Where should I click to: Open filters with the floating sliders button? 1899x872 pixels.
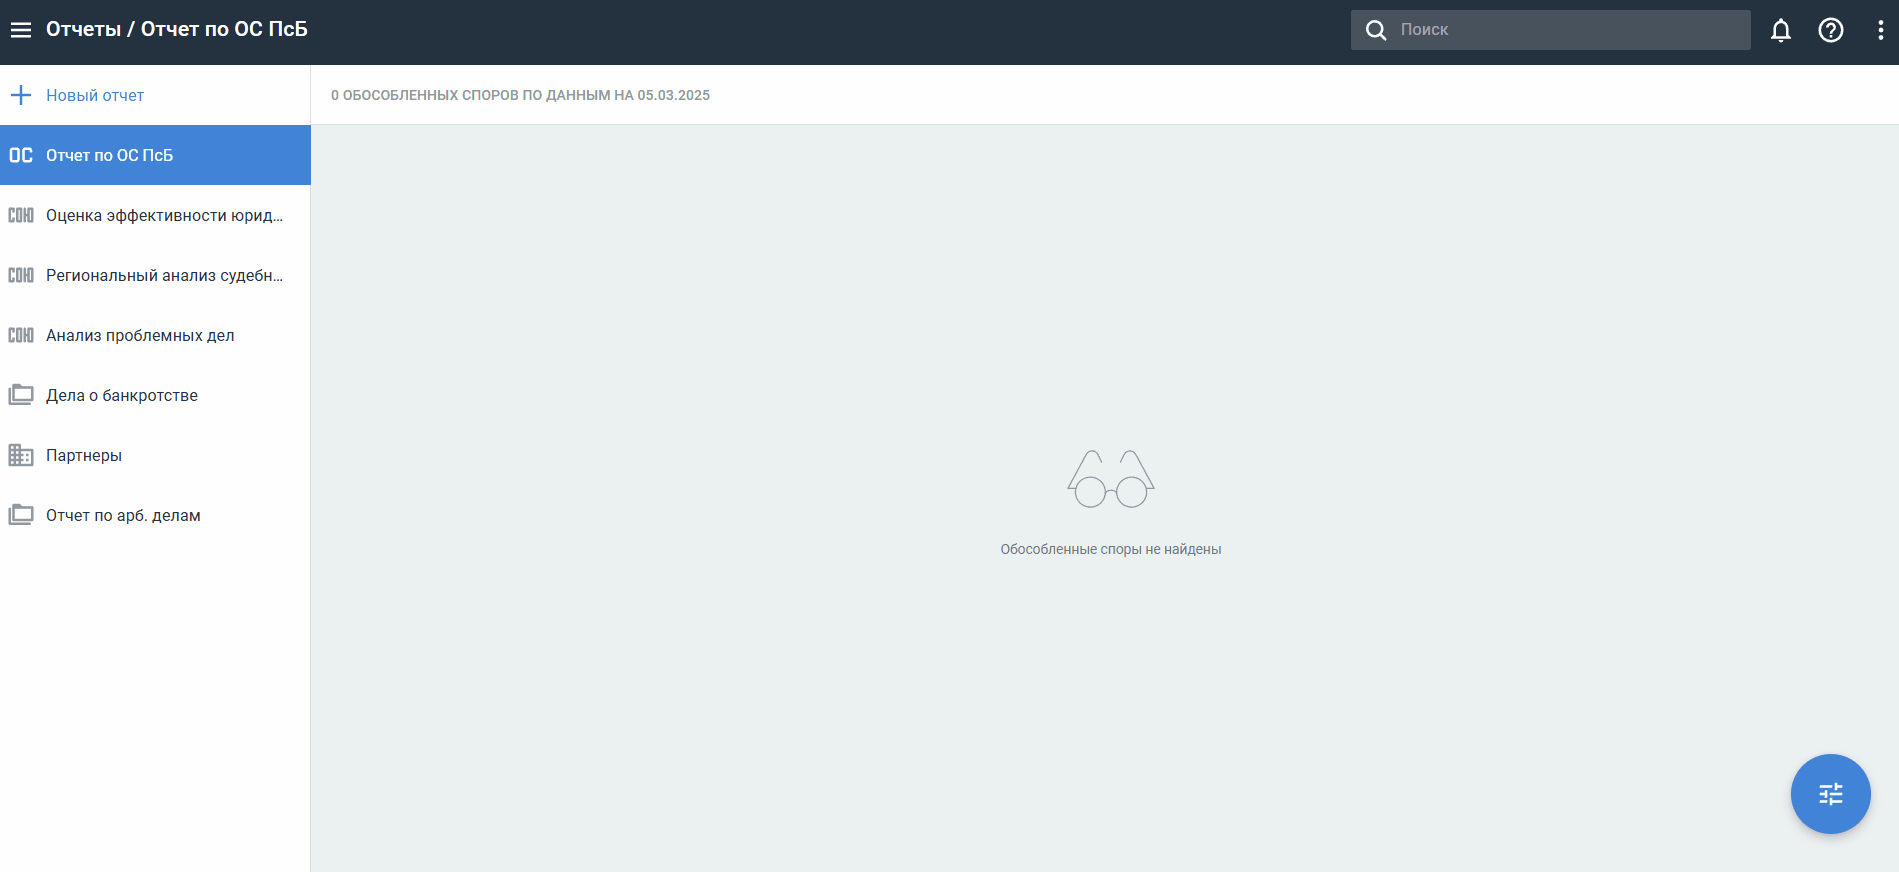click(x=1830, y=794)
